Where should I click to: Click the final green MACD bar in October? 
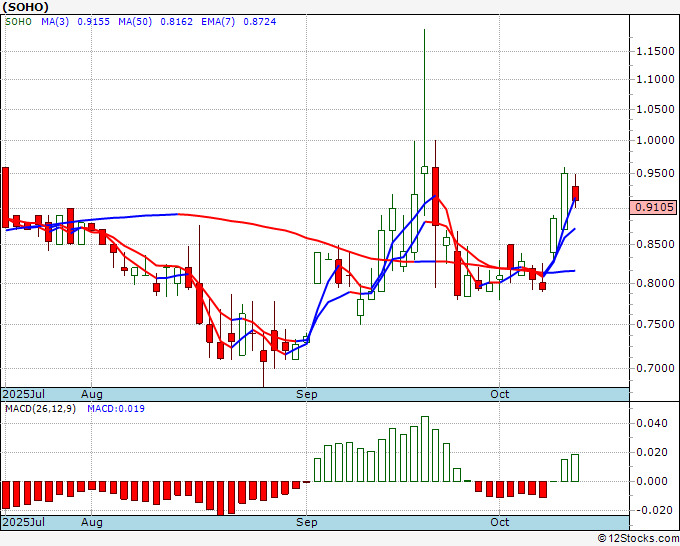pos(575,468)
